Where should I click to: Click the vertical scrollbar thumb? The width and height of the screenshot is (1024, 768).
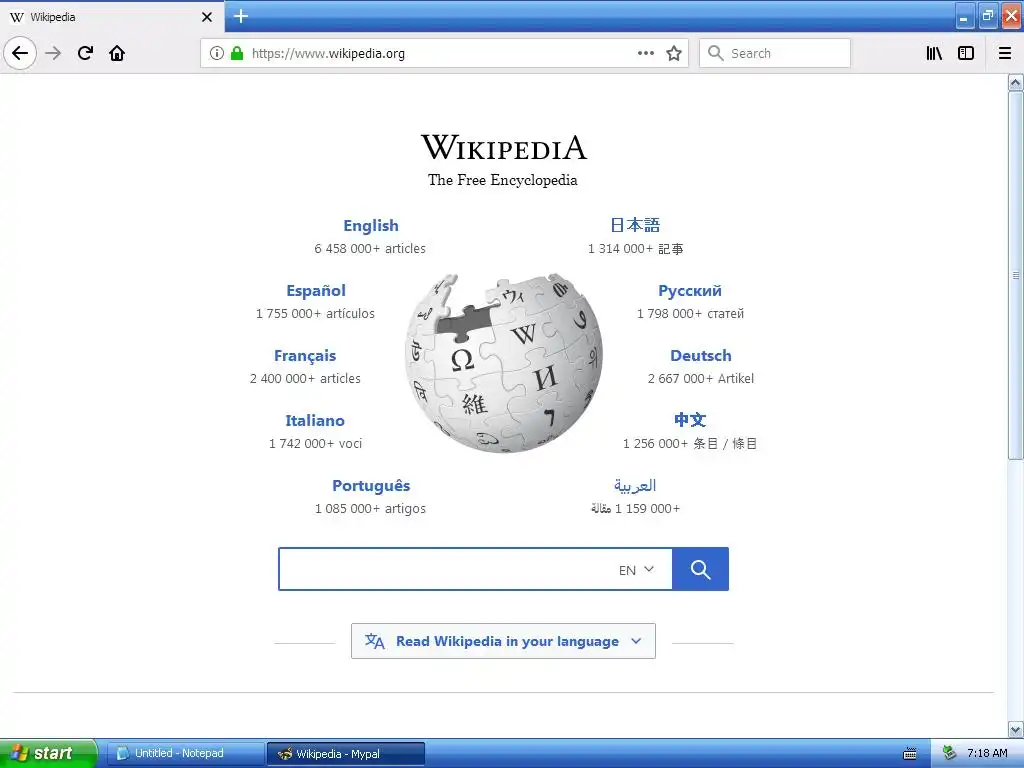pyautogui.click(x=1016, y=275)
